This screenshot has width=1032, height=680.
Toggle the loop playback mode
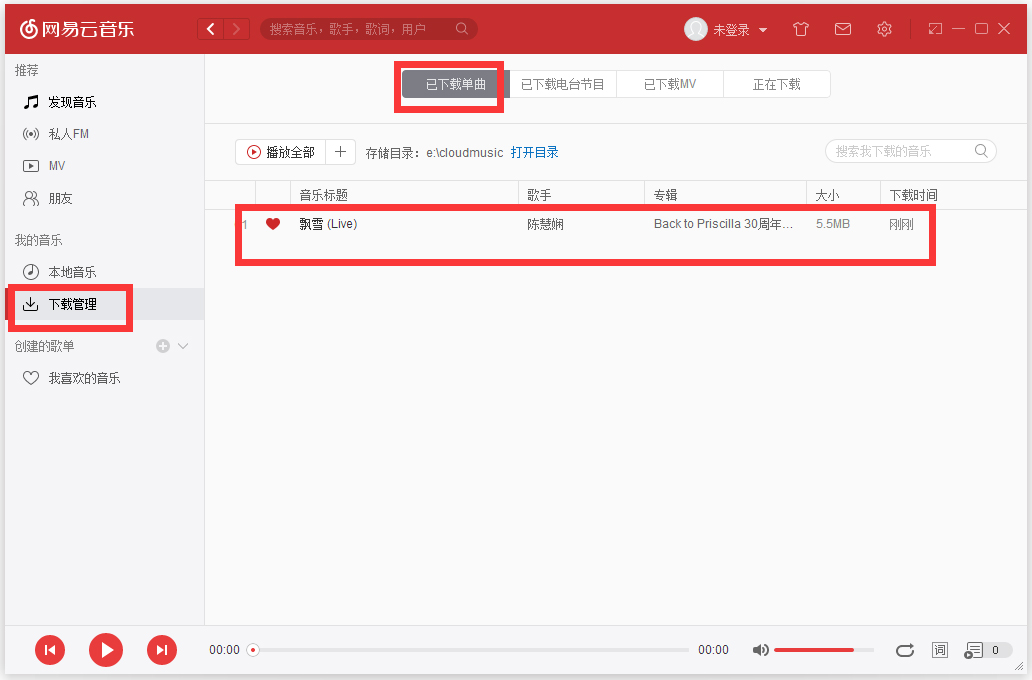click(x=904, y=649)
